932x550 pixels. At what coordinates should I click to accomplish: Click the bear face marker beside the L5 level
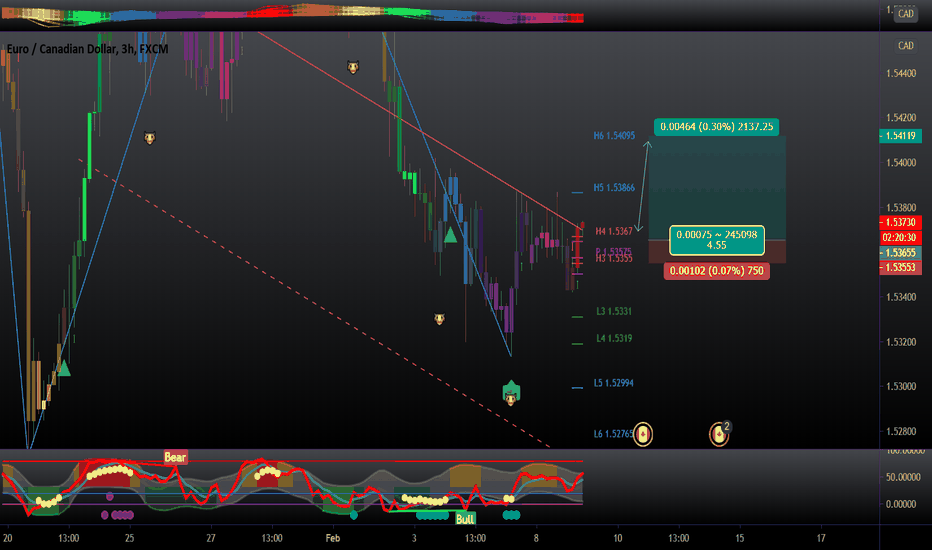(x=511, y=398)
